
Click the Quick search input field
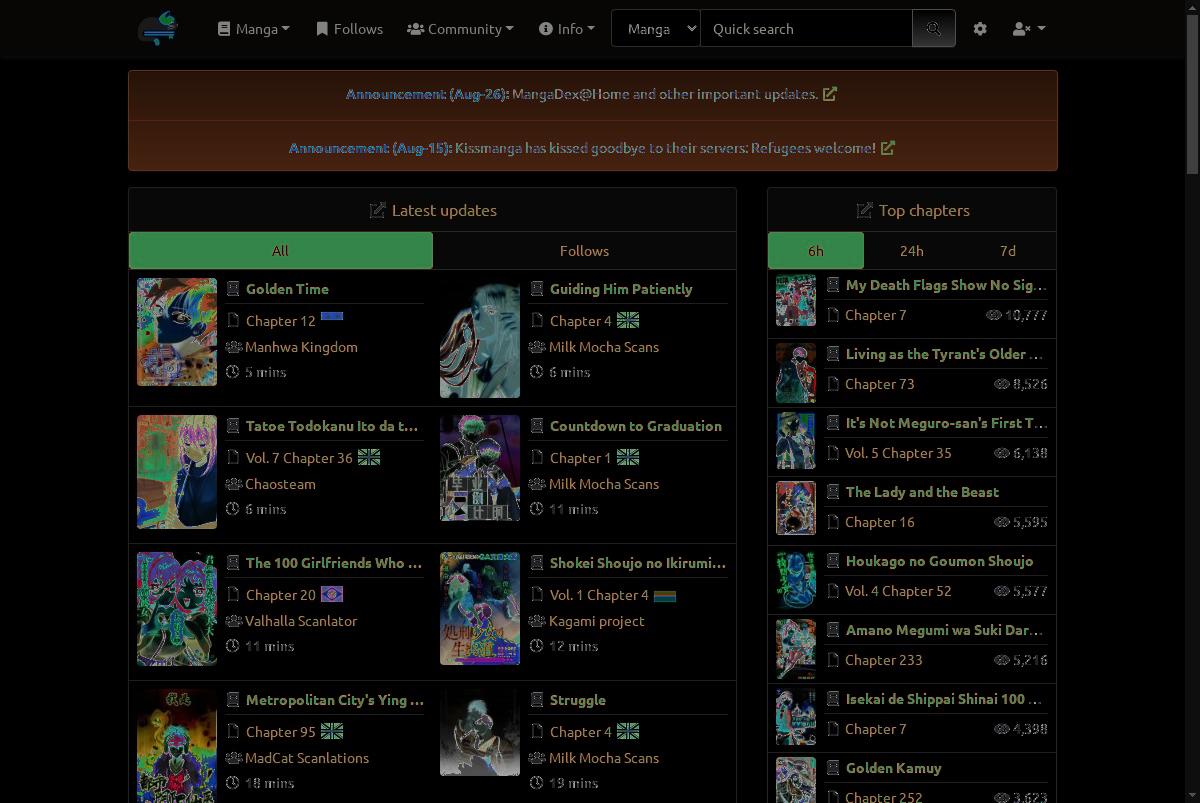tap(807, 29)
